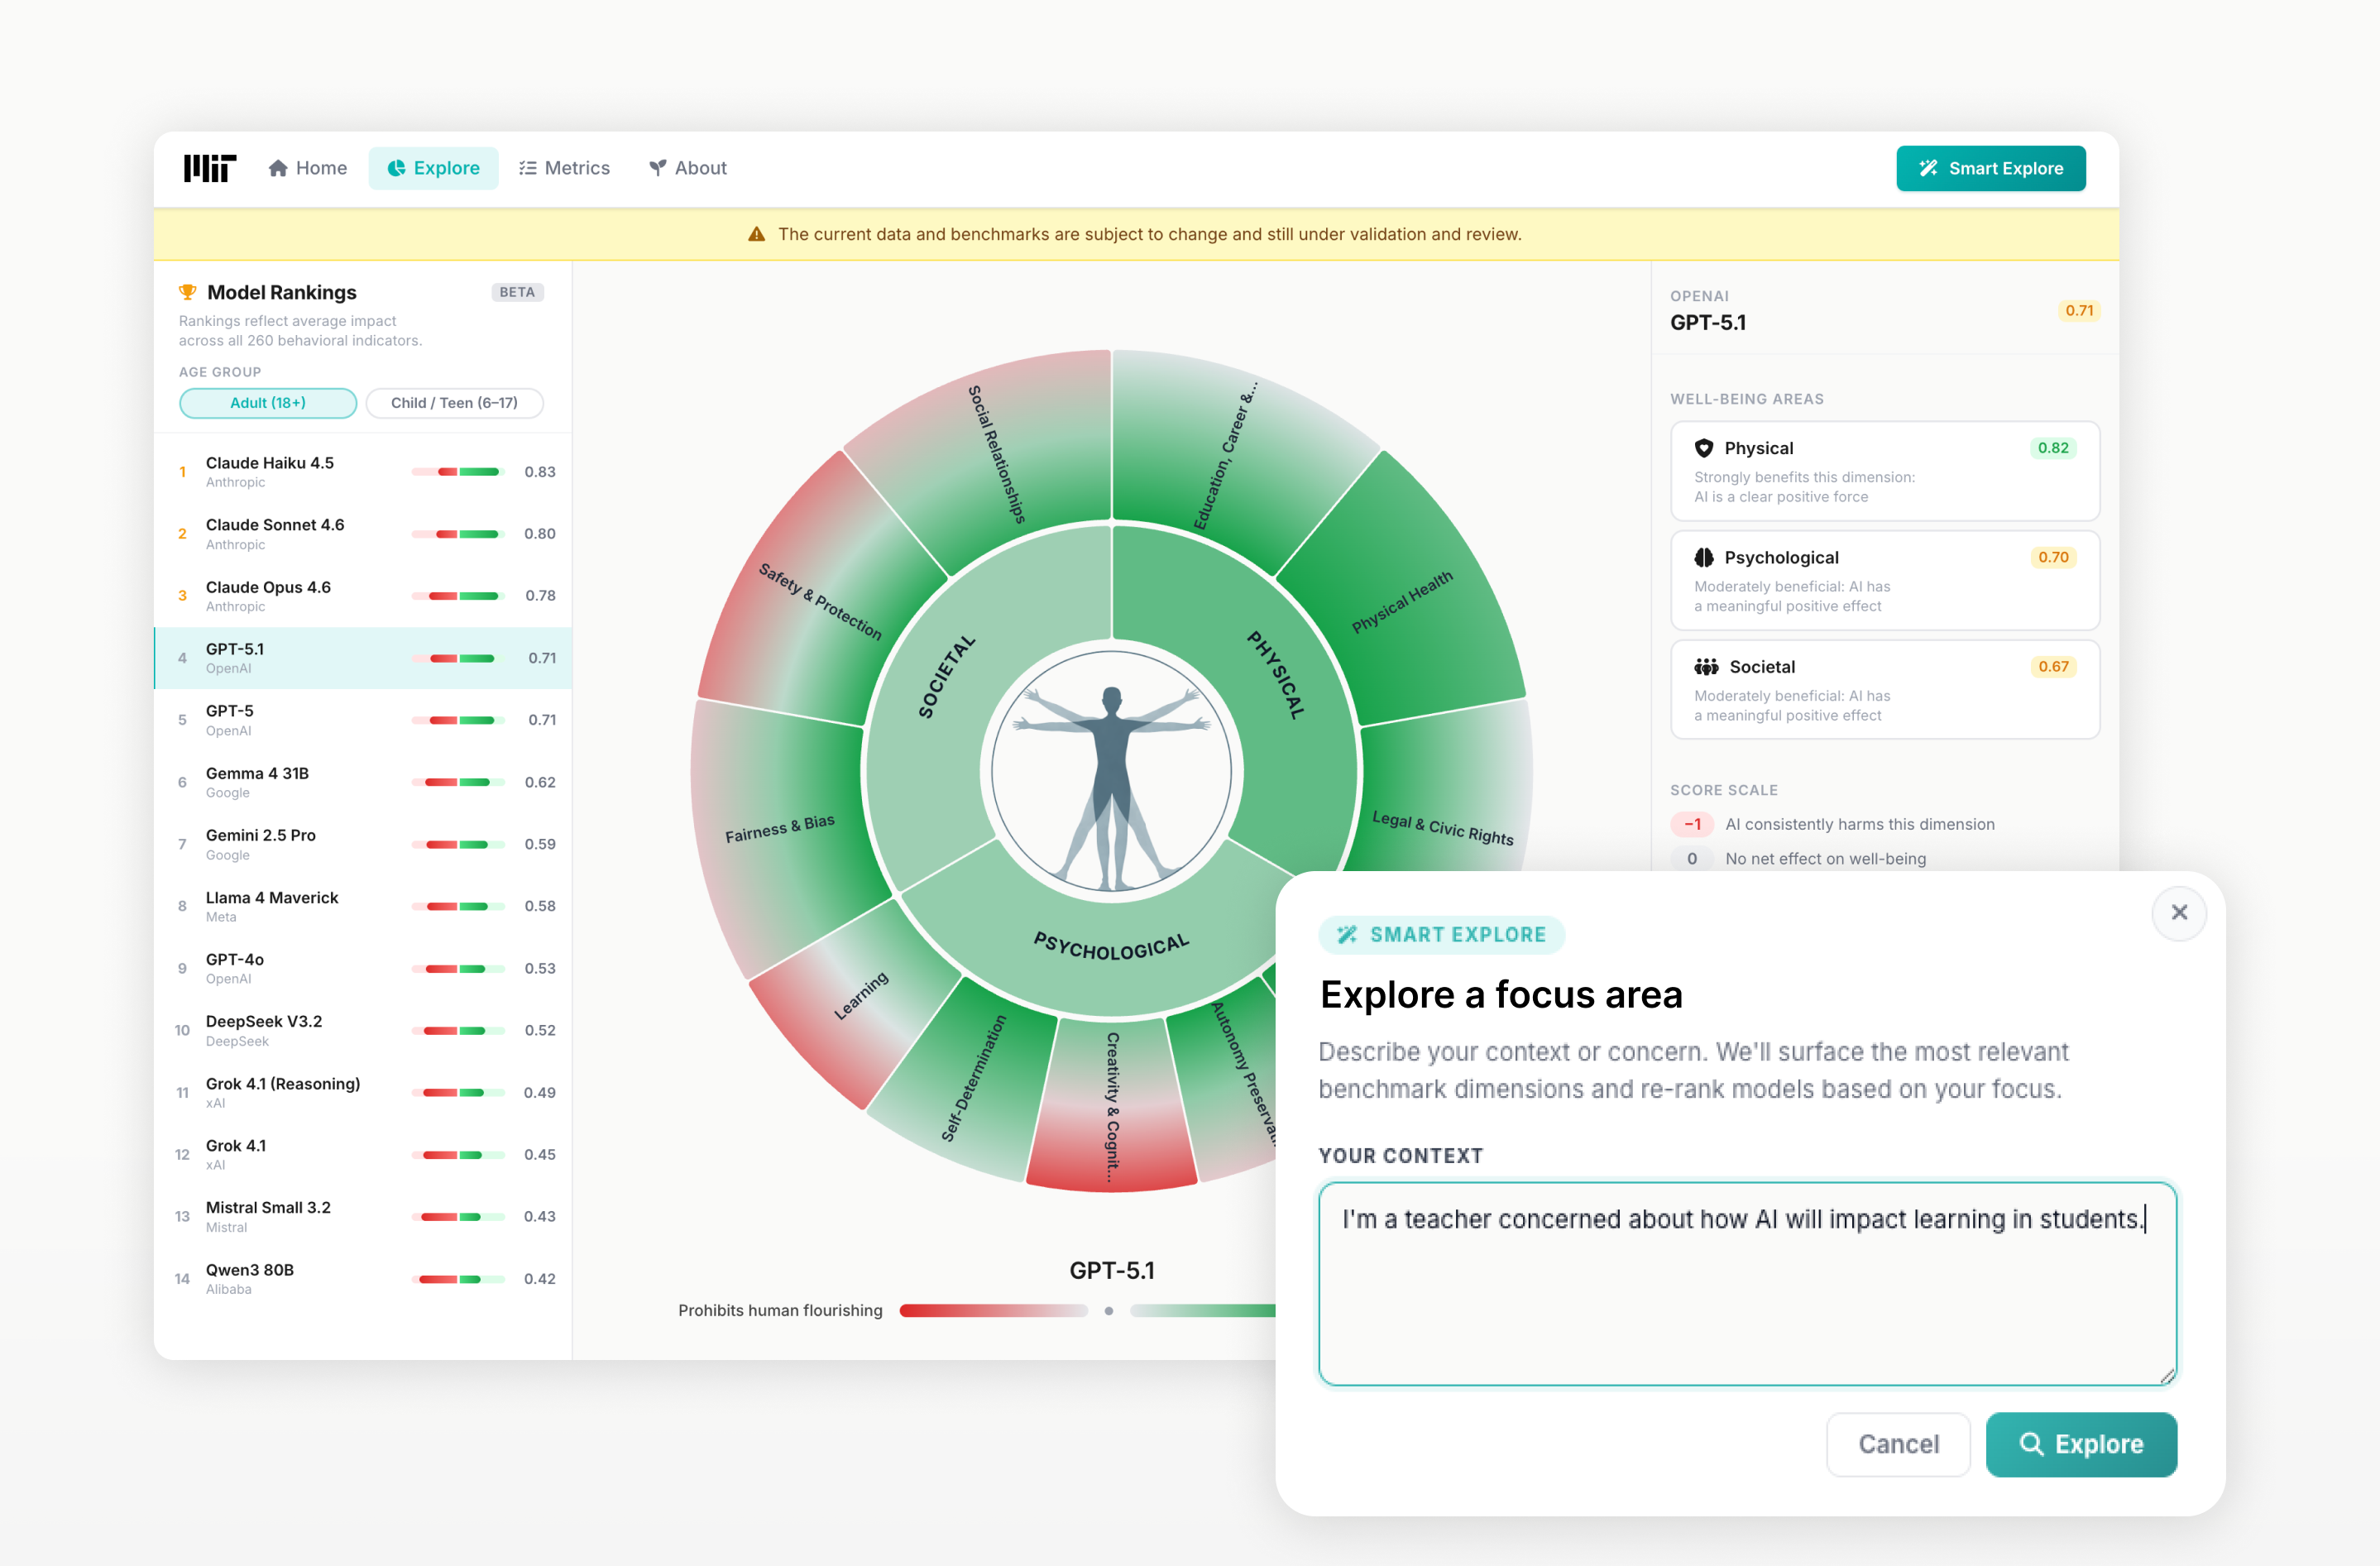This screenshot has width=2380, height=1566.
Task: Open the Societal well-being card
Action: (1884, 689)
